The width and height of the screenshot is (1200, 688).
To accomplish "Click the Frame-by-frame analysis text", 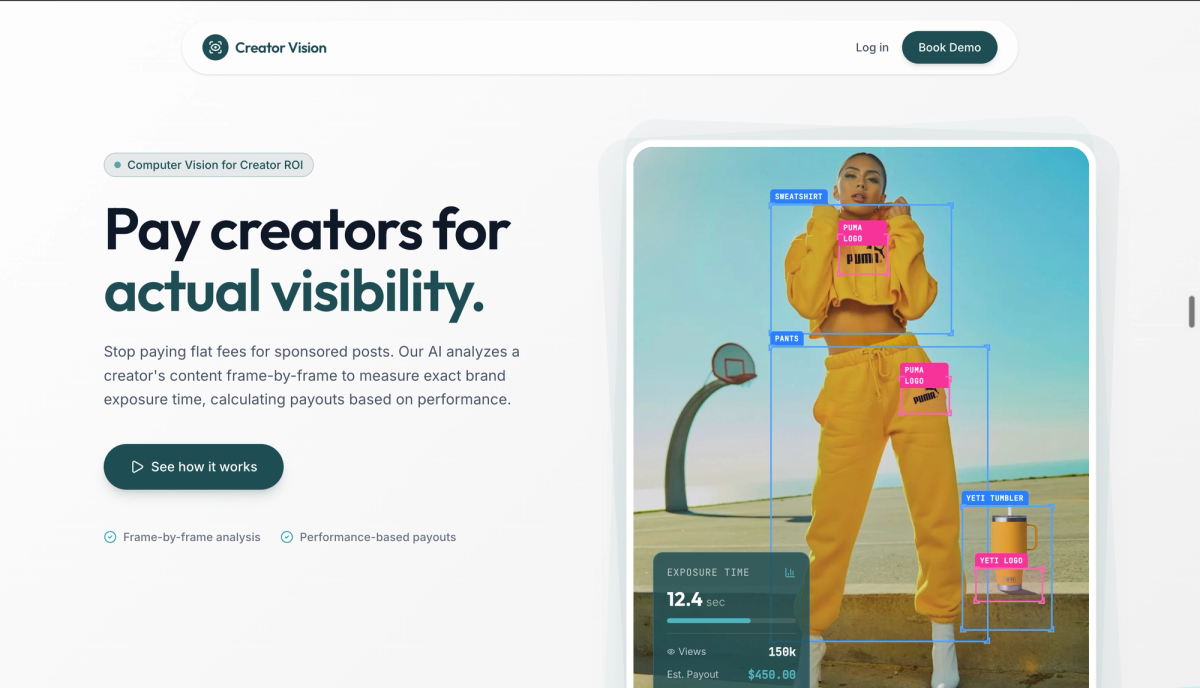I will click(191, 537).
